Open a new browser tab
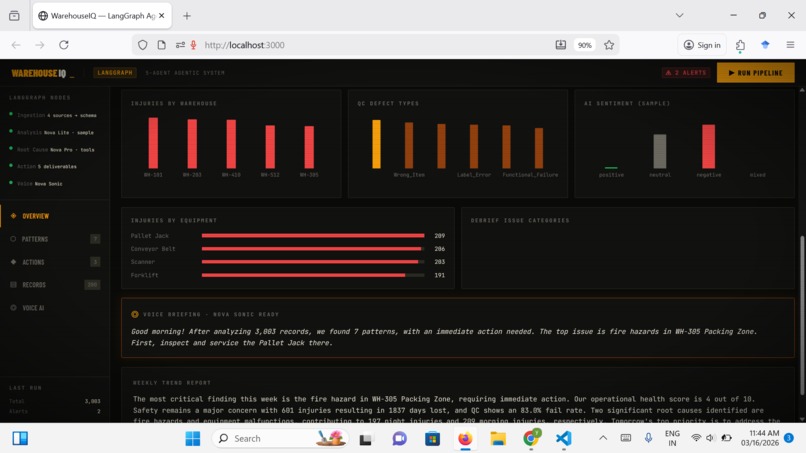 [x=187, y=16]
